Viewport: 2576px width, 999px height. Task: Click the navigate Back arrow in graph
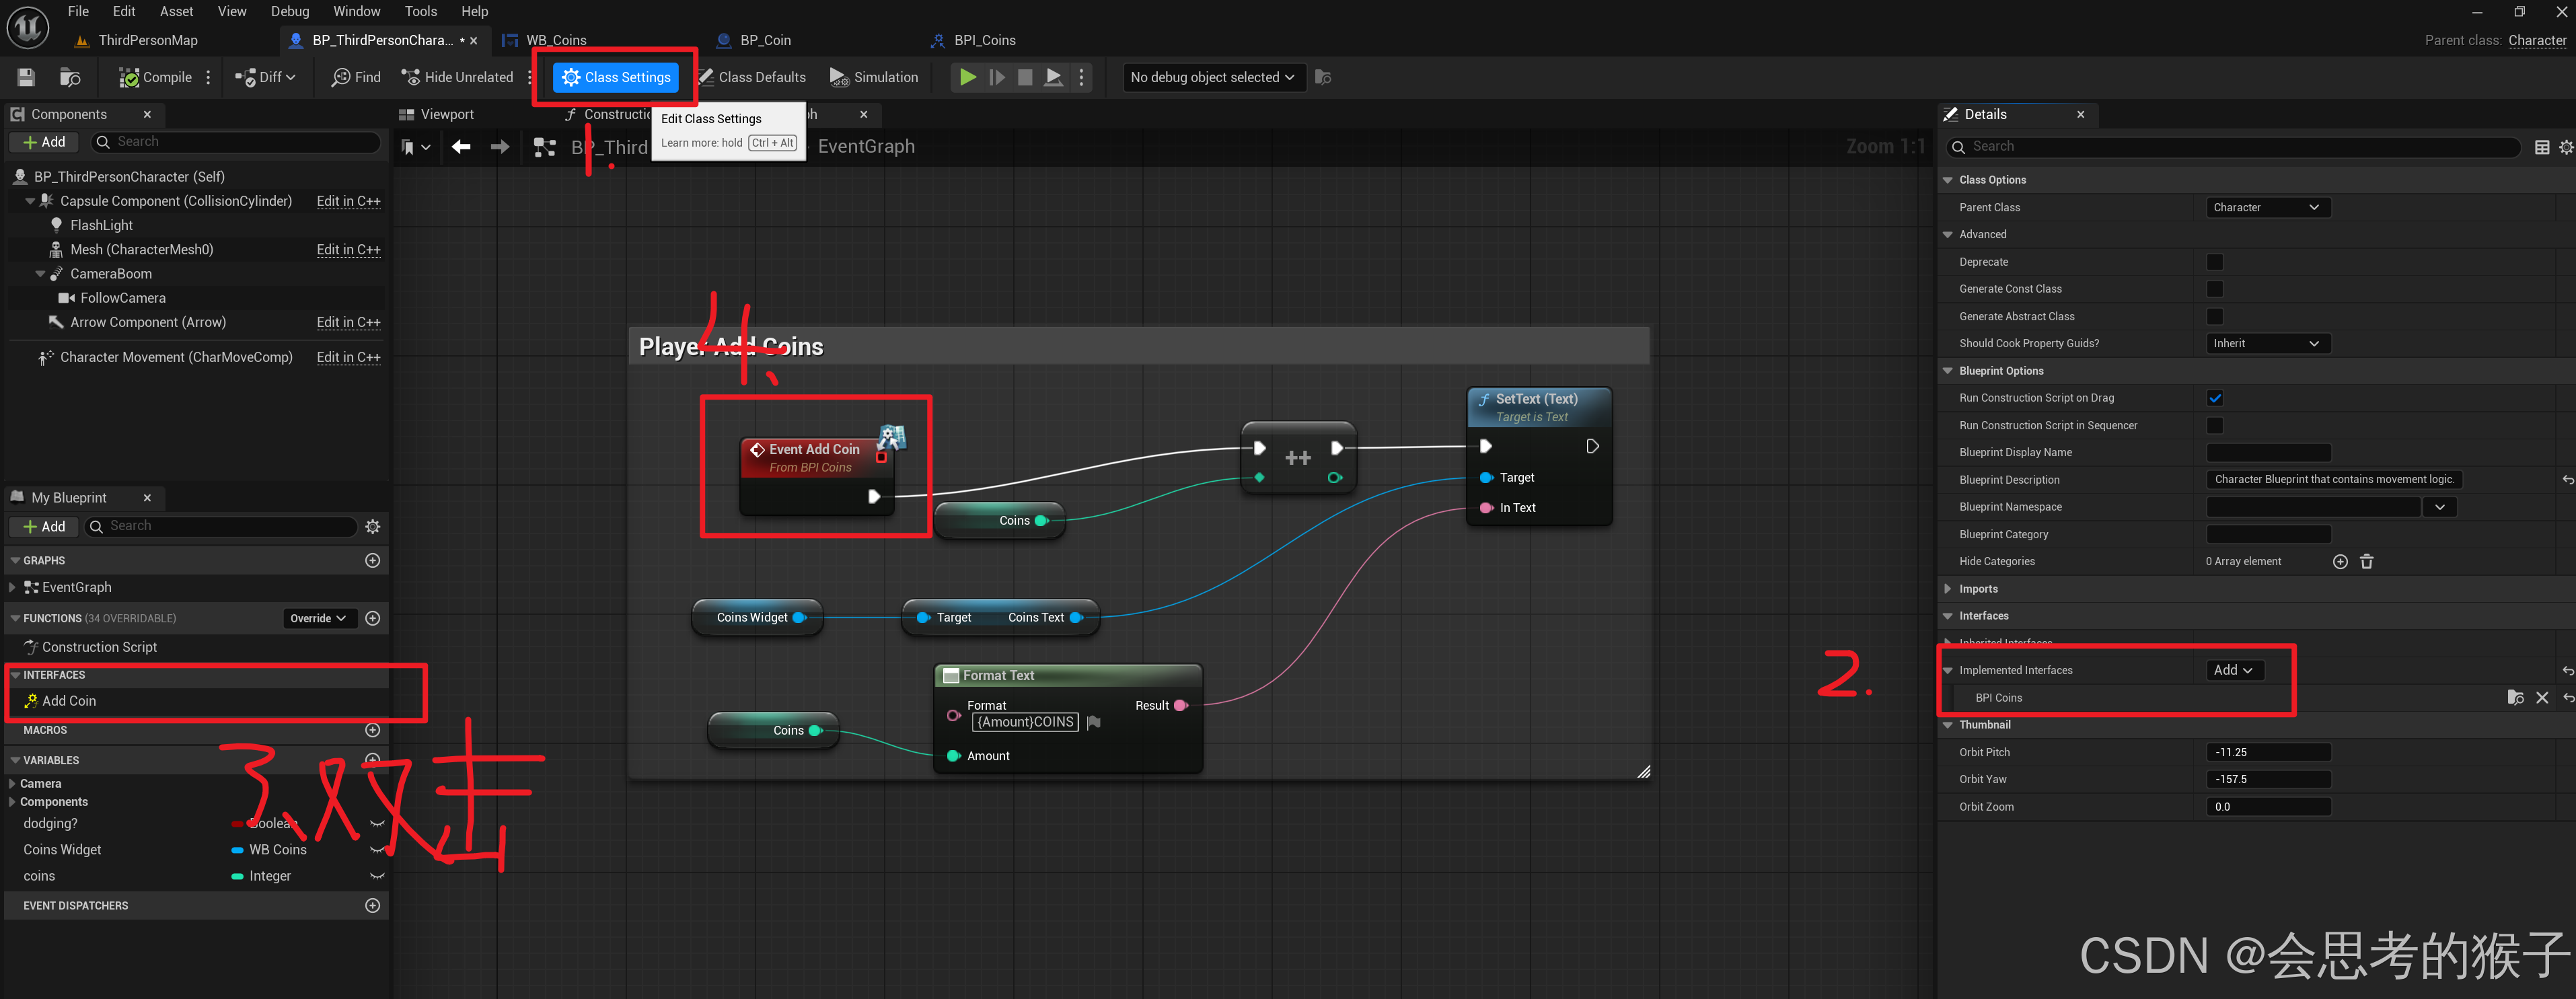pos(461,147)
